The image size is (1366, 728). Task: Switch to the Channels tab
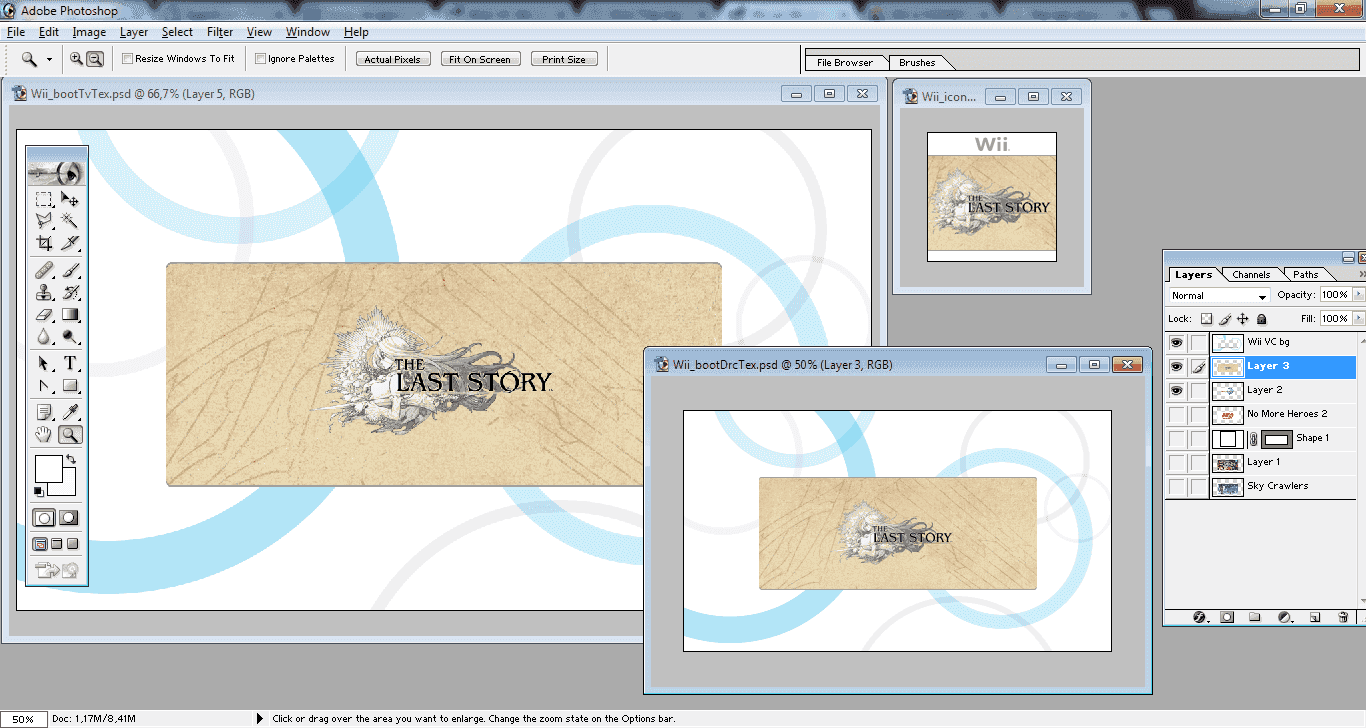pos(1251,275)
